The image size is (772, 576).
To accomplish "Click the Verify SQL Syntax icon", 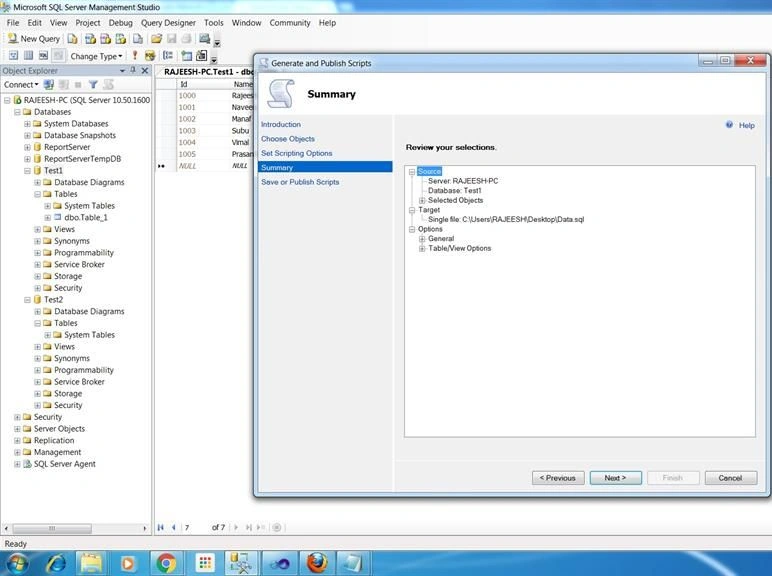I will tap(150, 56).
